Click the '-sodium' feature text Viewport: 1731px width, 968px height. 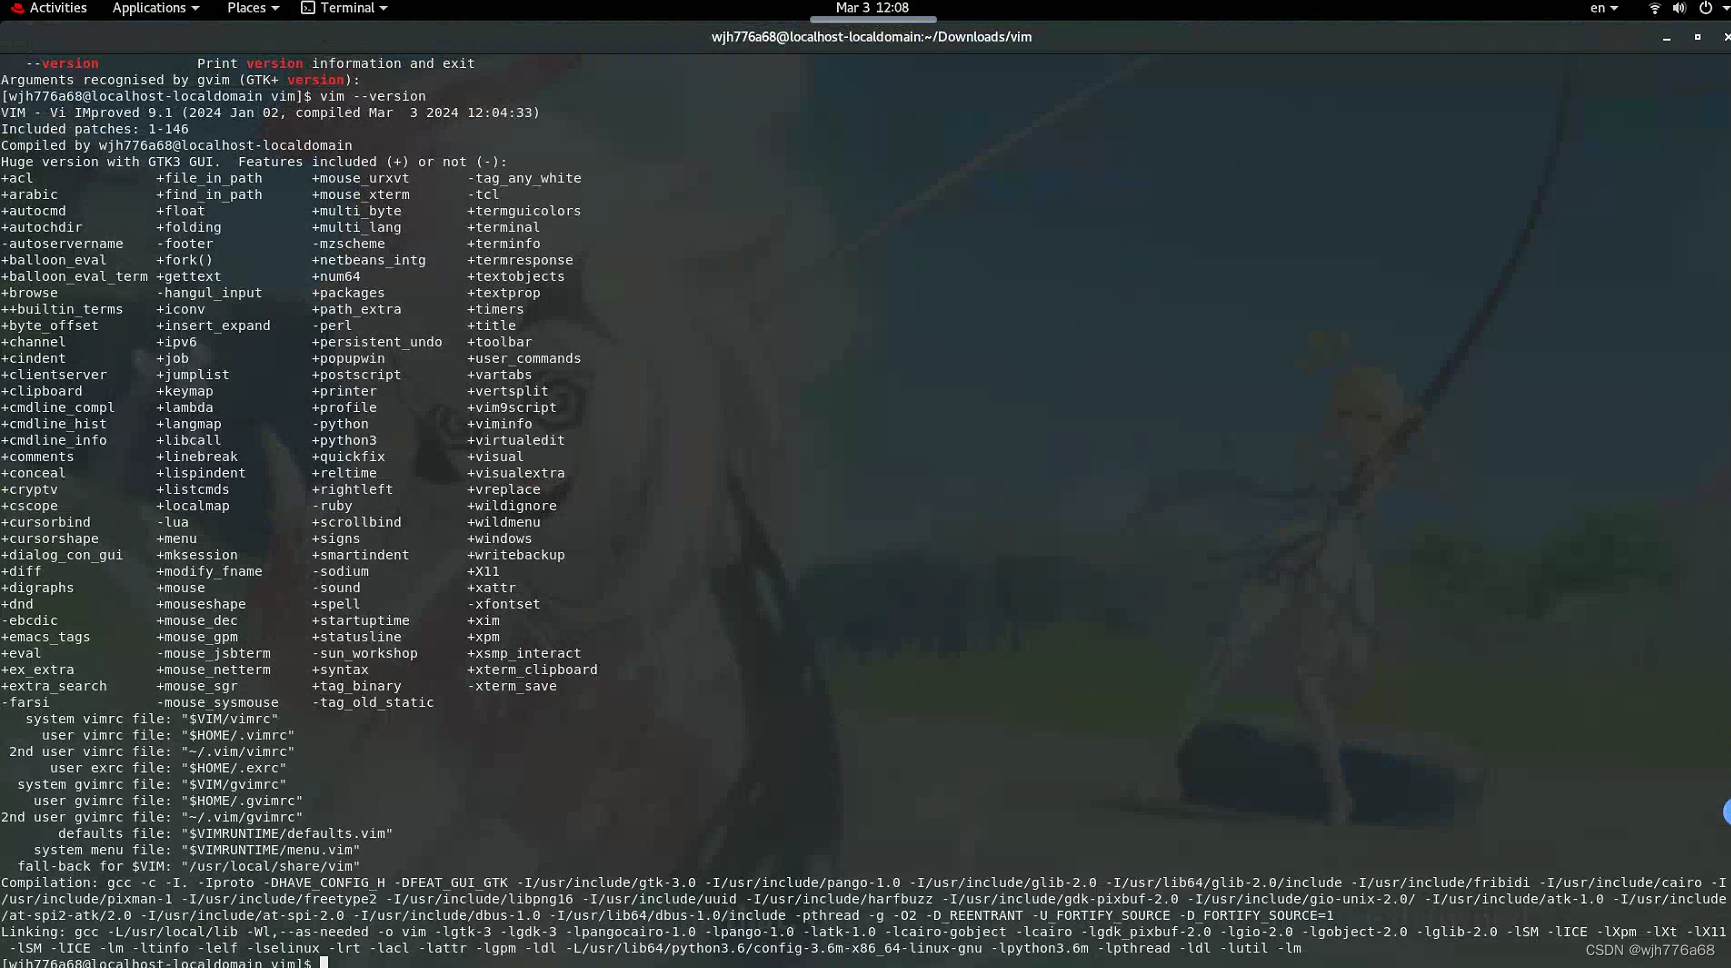tap(340, 571)
